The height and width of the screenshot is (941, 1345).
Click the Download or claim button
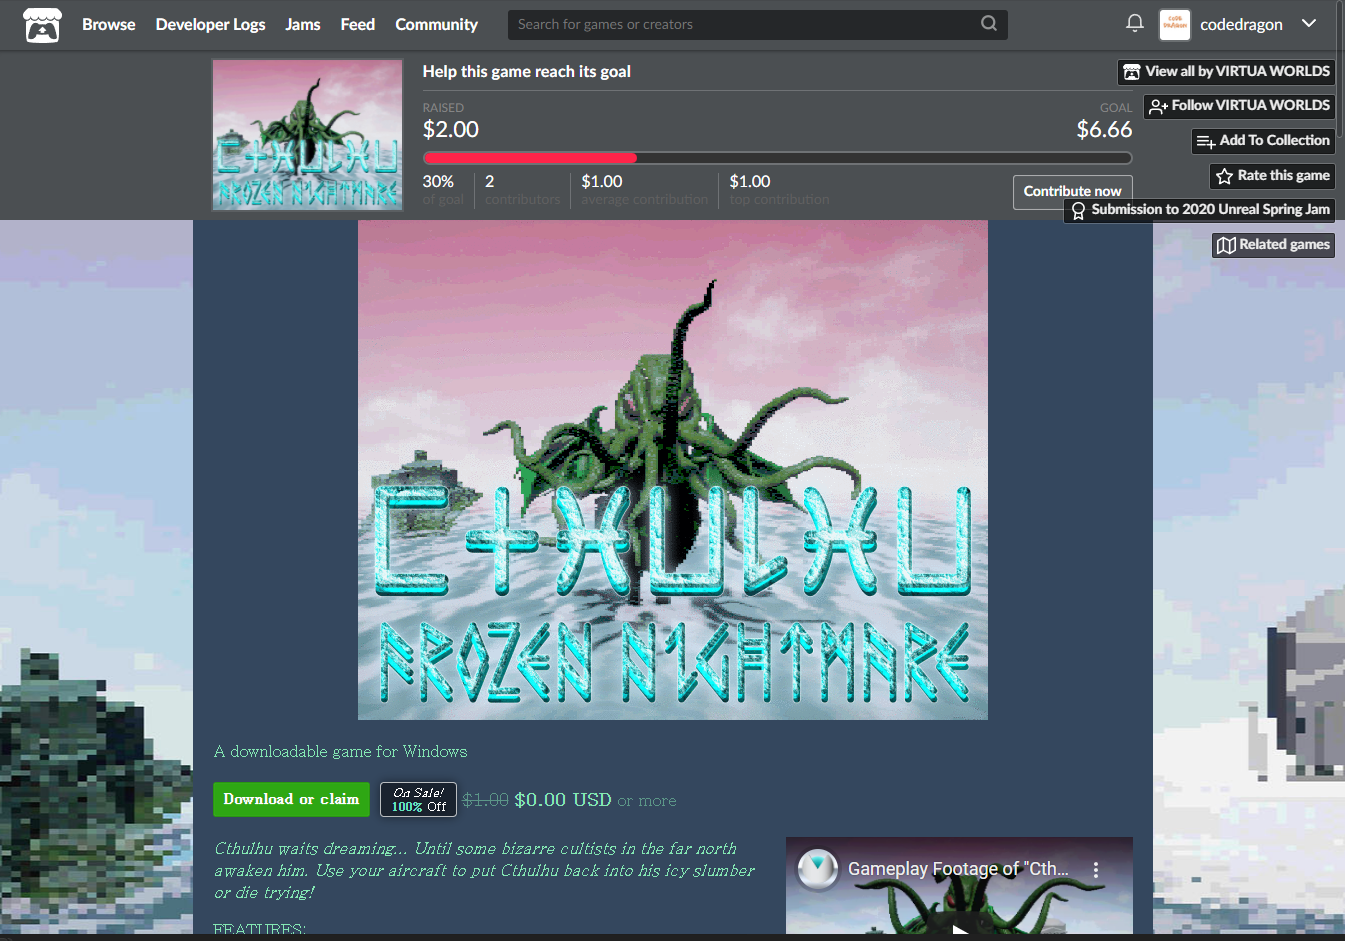tap(291, 799)
